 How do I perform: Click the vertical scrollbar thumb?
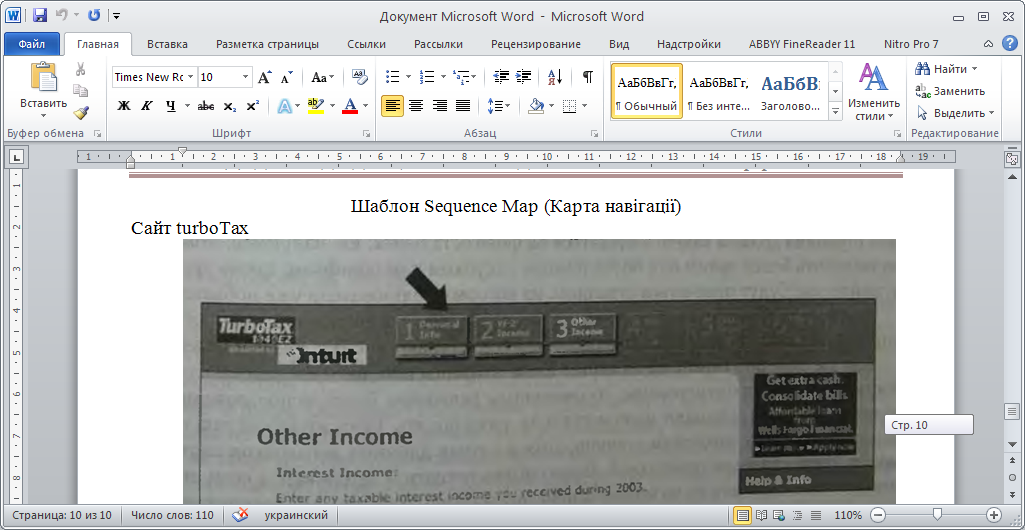point(1012,412)
